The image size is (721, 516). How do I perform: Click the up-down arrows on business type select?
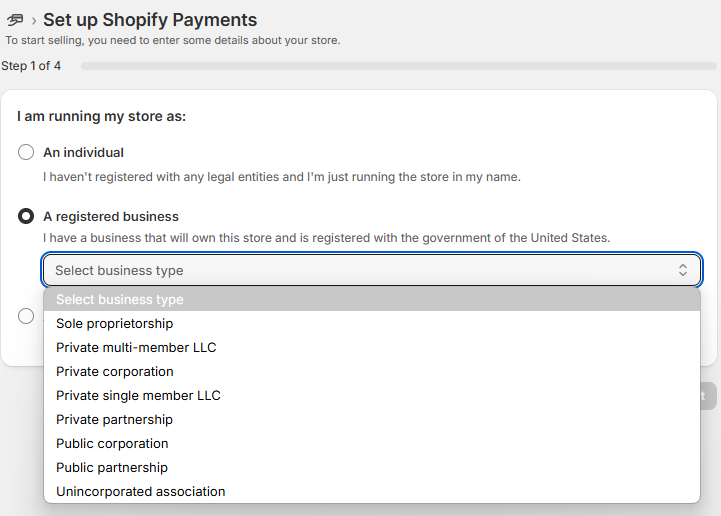tap(683, 270)
